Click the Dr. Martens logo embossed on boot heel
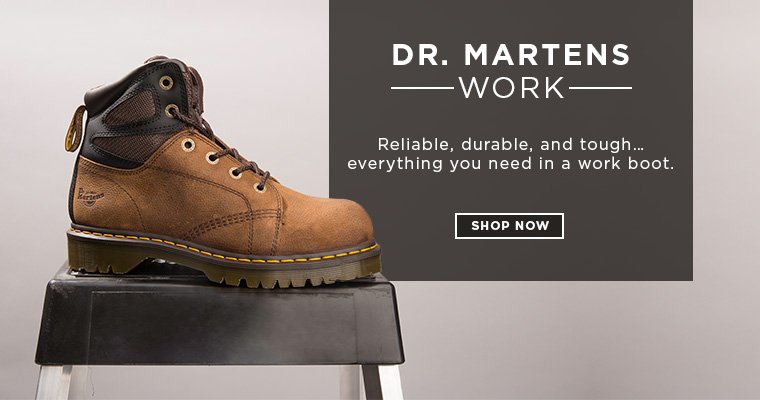The image size is (760, 400). tap(91, 196)
